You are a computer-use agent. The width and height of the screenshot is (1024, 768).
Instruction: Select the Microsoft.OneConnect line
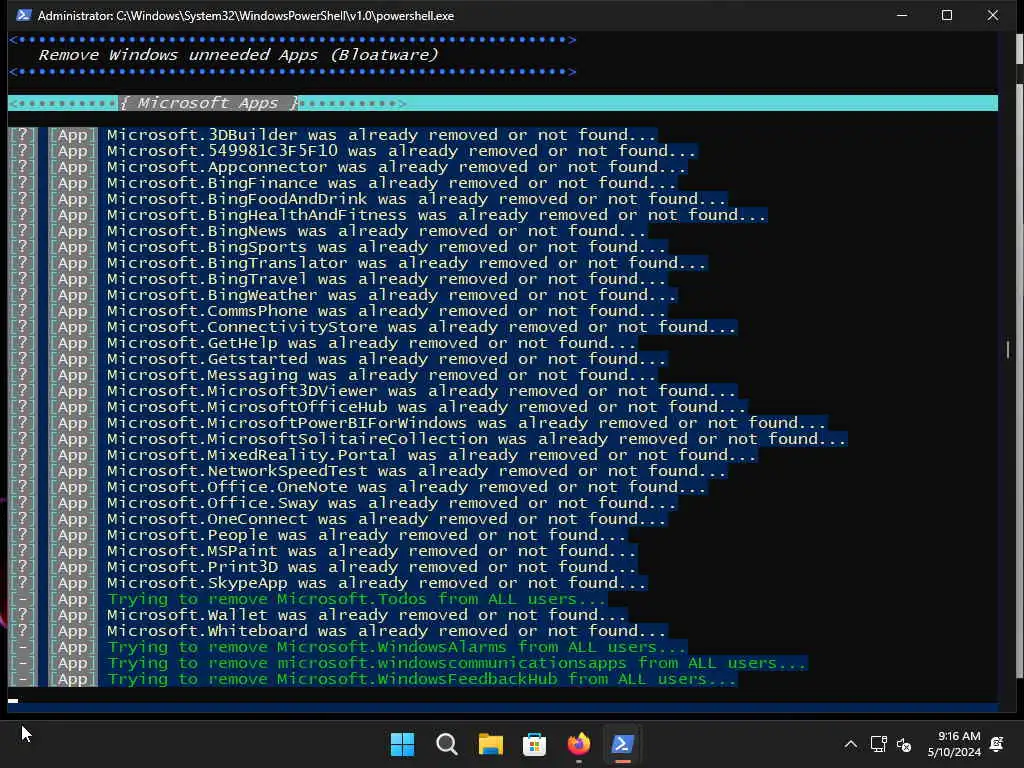coord(386,519)
